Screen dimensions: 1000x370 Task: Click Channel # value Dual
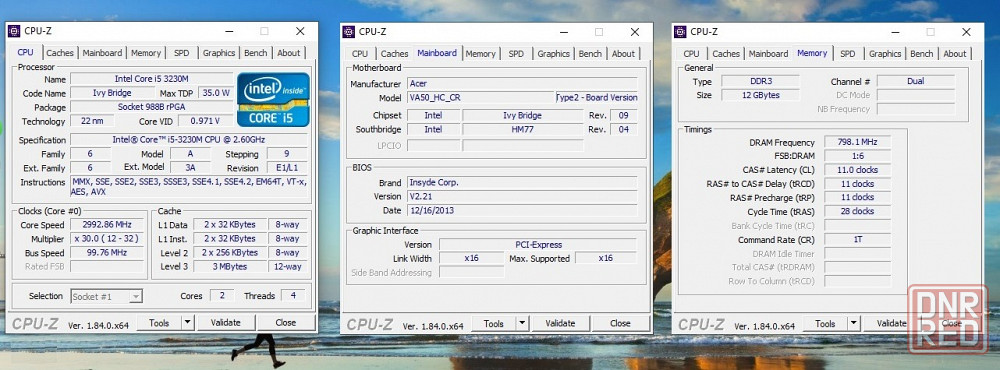(x=916, y=81)
